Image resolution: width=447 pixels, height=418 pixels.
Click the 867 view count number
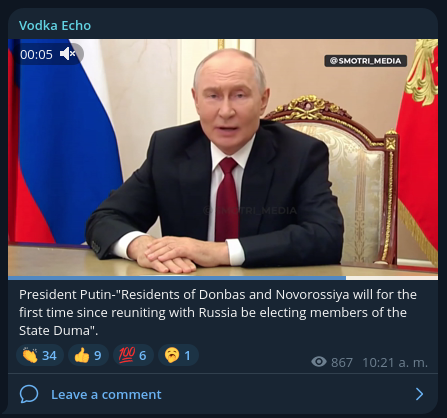tap(342, 362)
